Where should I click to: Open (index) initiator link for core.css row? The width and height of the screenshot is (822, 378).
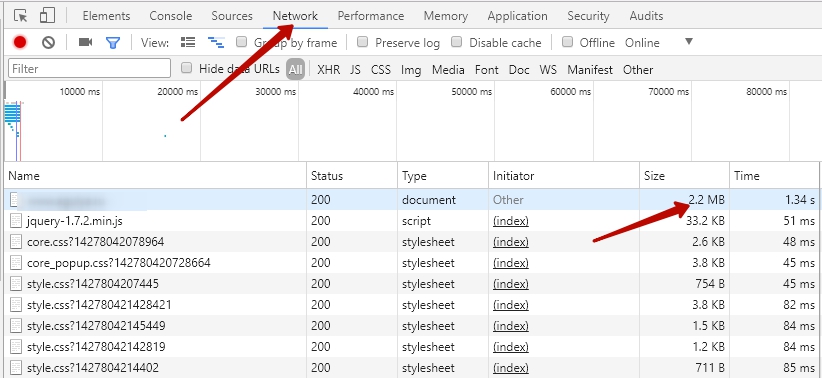pyautogui.click(x=511, y=242)
